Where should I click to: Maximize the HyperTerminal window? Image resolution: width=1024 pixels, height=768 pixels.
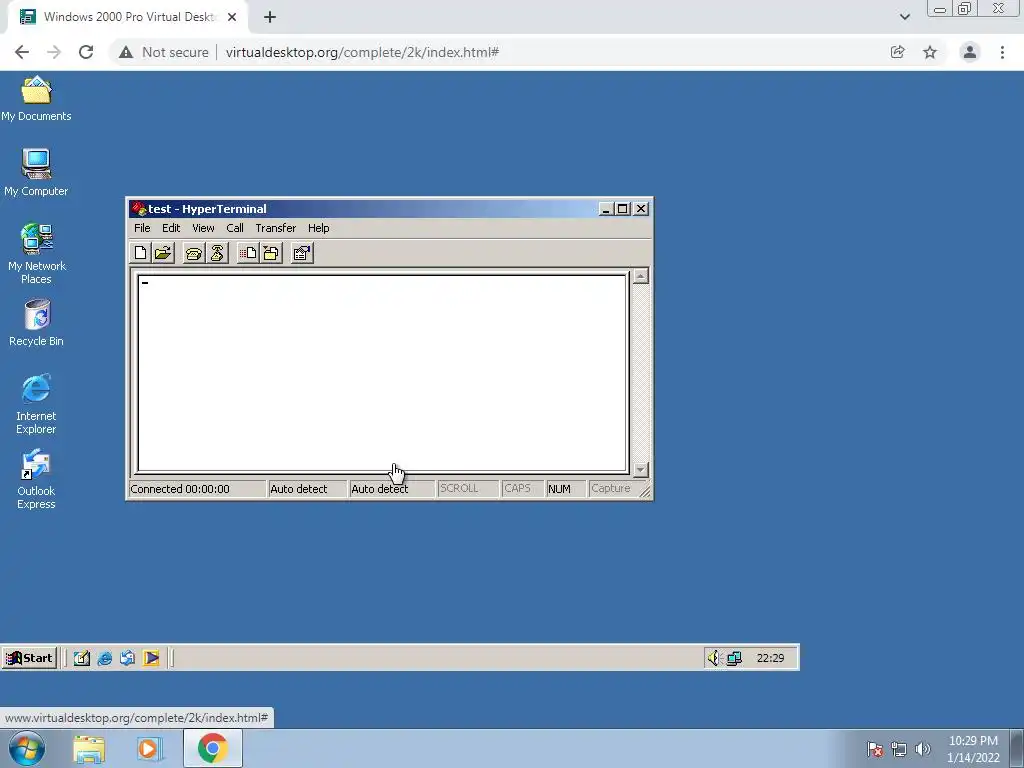tap(622, 209)
